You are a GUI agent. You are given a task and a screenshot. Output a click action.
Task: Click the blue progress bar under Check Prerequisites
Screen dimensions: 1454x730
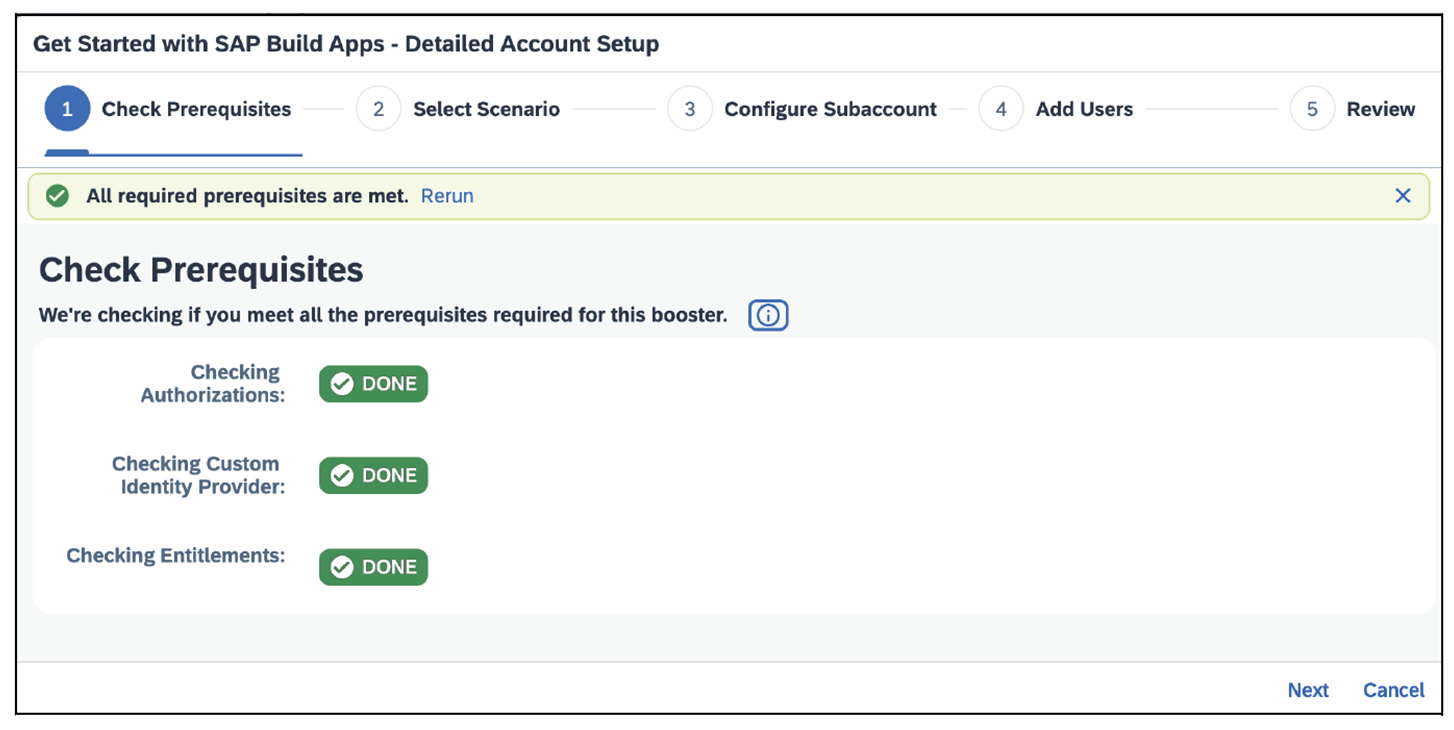pyautogui.click(x=172, y=151)
